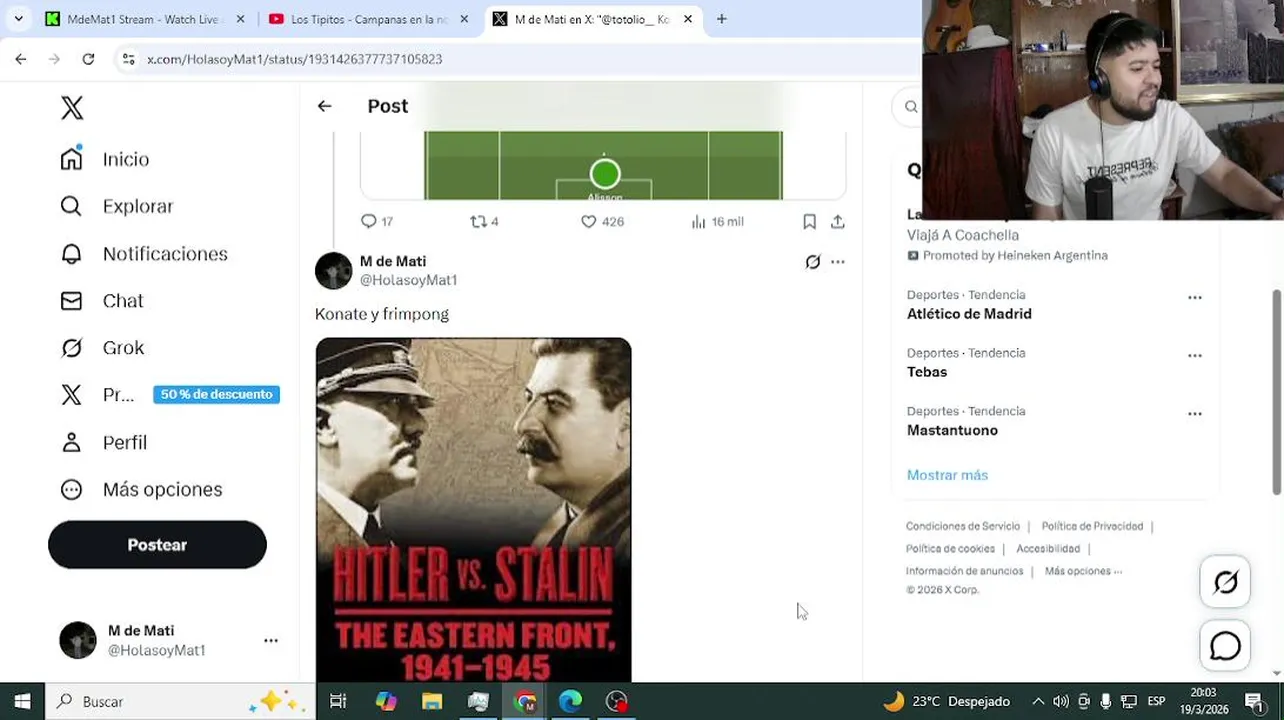Open the tab search dropdown arrow
Screen dimensions: 1284x720
point(18,19)
